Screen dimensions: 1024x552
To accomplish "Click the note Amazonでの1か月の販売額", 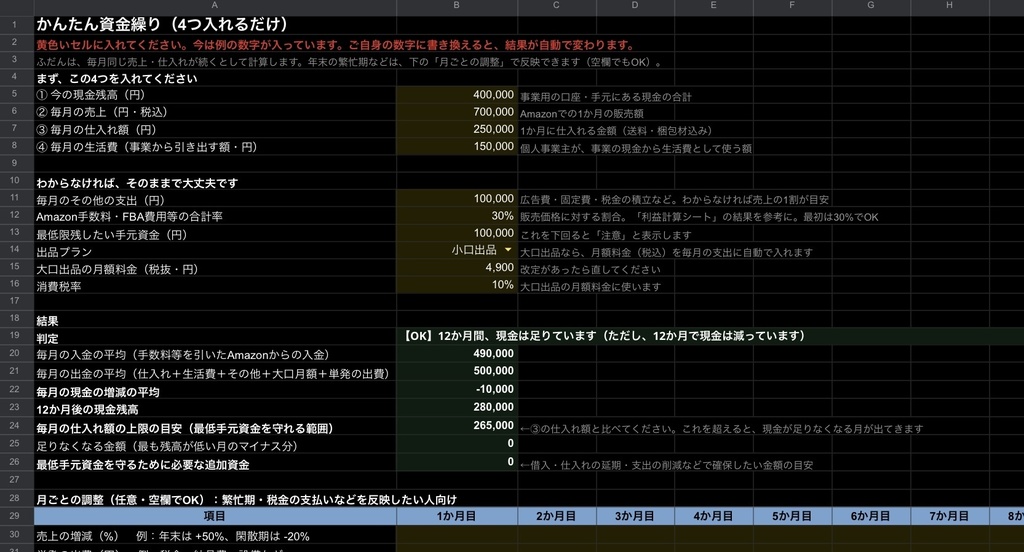I will pyautogui.click(x=582, y=113).
